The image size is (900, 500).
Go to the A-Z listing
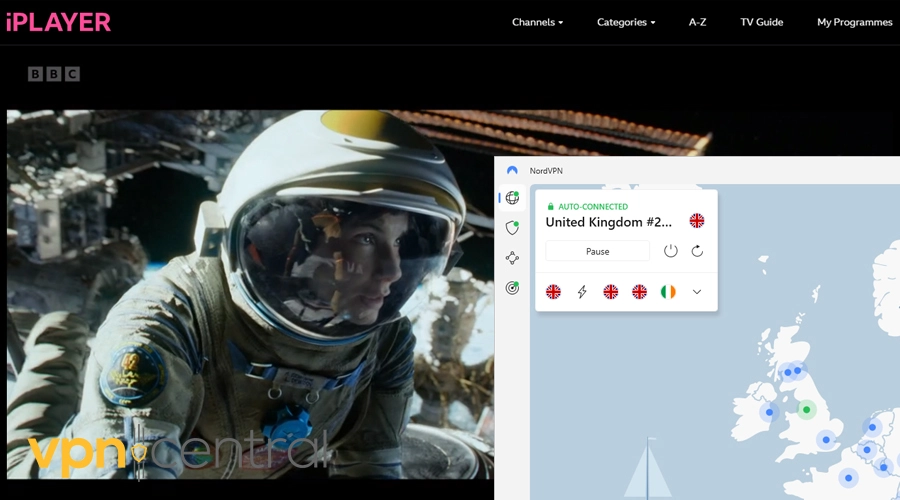click(697, 22)
